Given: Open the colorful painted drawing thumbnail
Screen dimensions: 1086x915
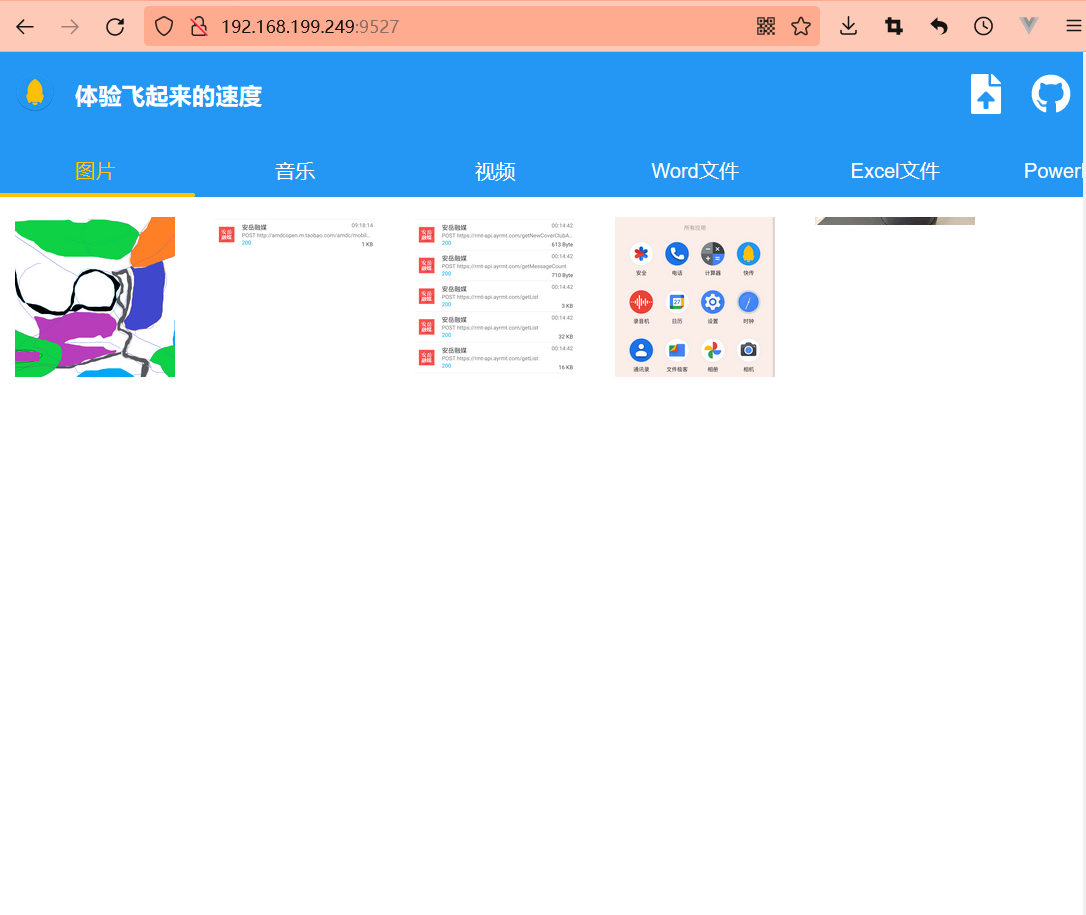Looking at the screenshot, I should pyautogui.click(x=95, y=297).
